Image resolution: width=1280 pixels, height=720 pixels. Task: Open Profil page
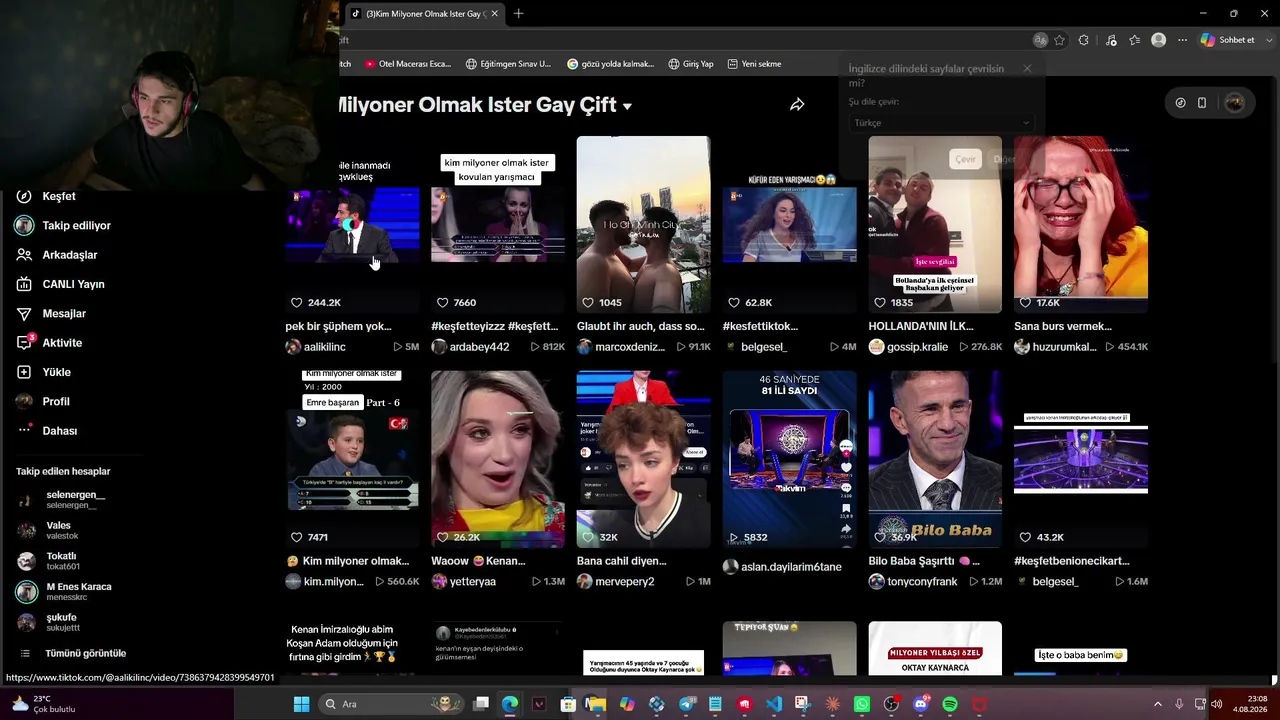43,401
